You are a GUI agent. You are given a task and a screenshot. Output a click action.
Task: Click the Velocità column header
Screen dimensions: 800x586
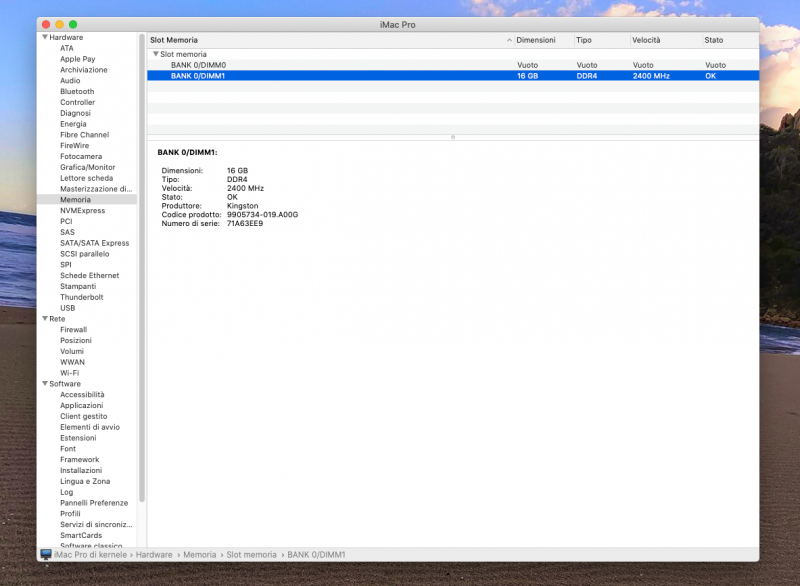pyautogui.click(x=646, y=40)
